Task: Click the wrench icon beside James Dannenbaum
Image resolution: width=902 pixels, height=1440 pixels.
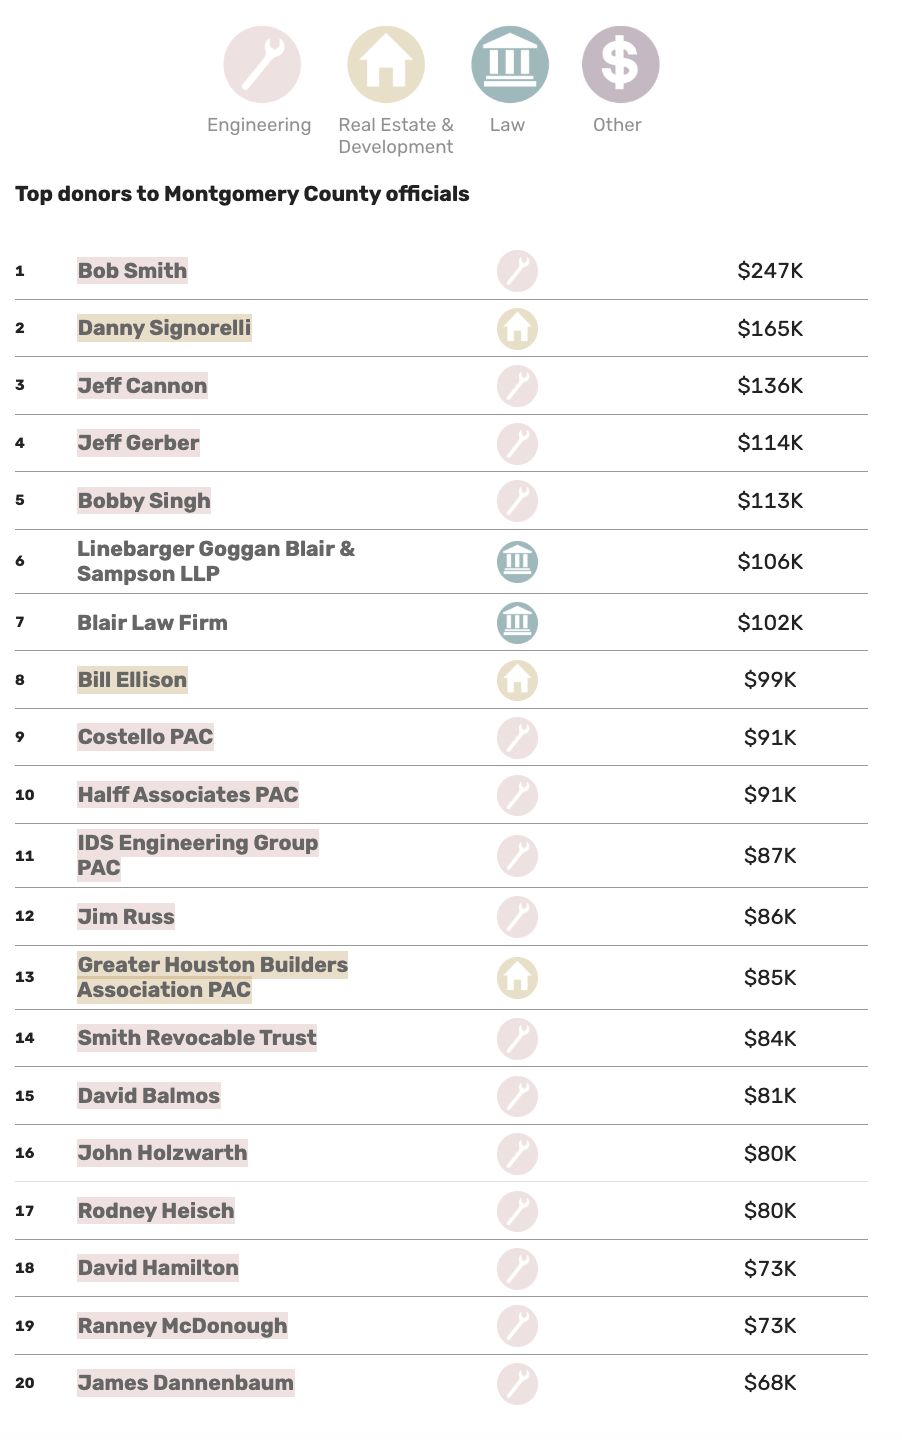Action: click(517, 1384)
